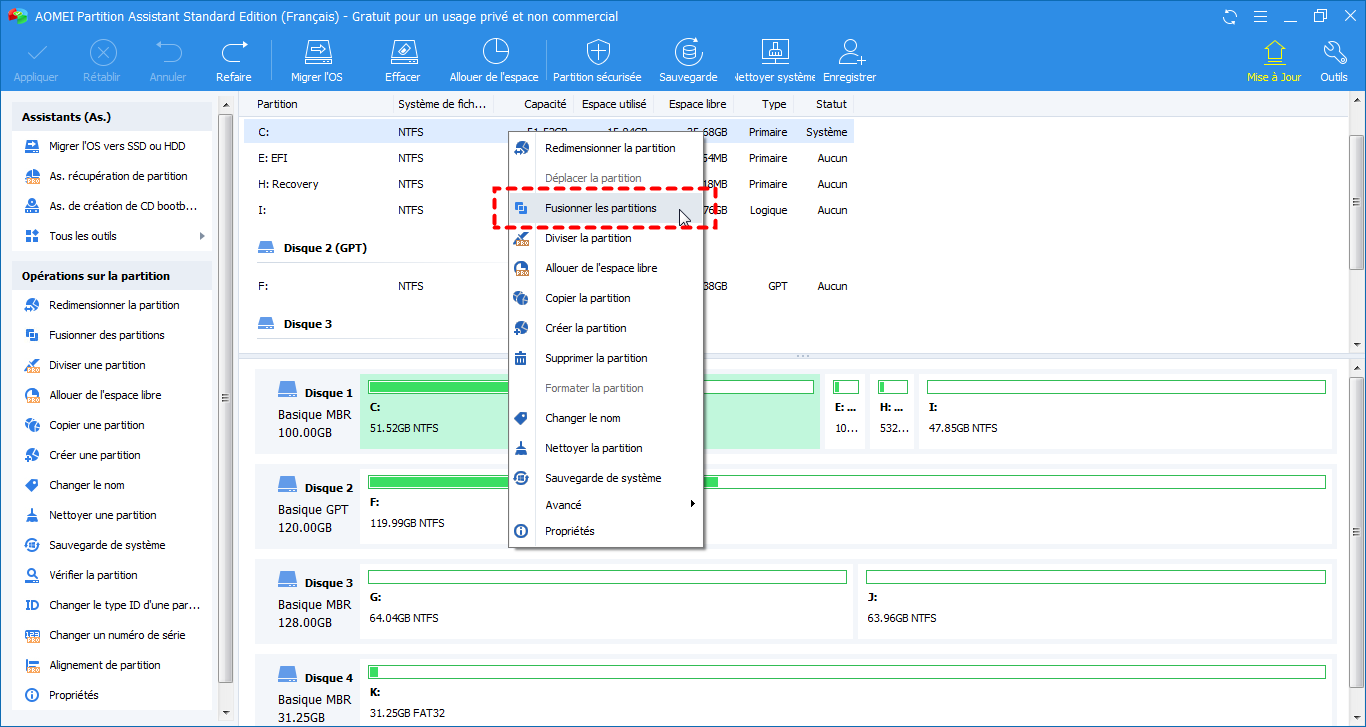Open As. de création de CD bootable wizard
1366x727 pixels.
[112, 206]
